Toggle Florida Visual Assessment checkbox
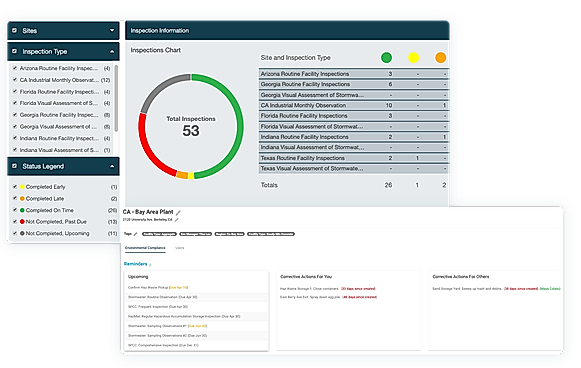The width and height of the screenshot is (581, 368). [15, 103]
